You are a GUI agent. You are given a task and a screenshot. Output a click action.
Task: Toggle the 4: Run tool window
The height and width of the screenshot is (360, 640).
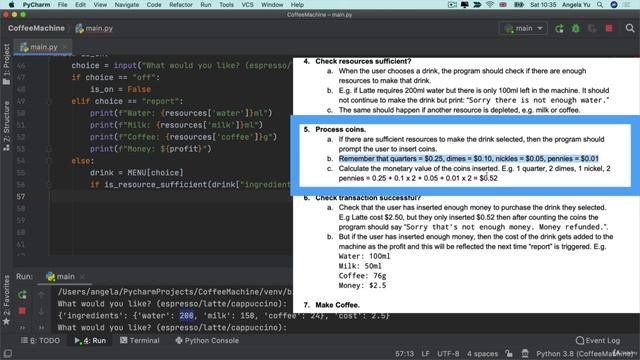(90, 340)
